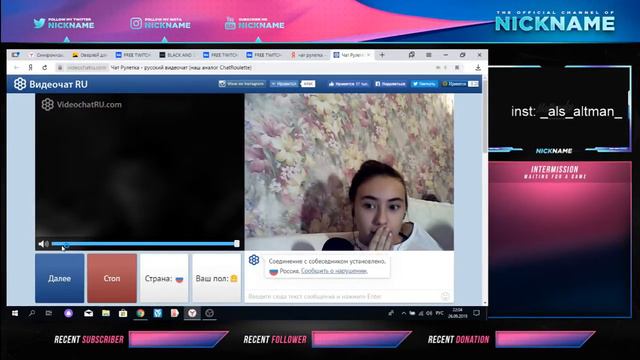Image resolution: width=640 pixels, height=360 pixels.
Task: Click the address bar URL field
Action: [x=245, y=67]
